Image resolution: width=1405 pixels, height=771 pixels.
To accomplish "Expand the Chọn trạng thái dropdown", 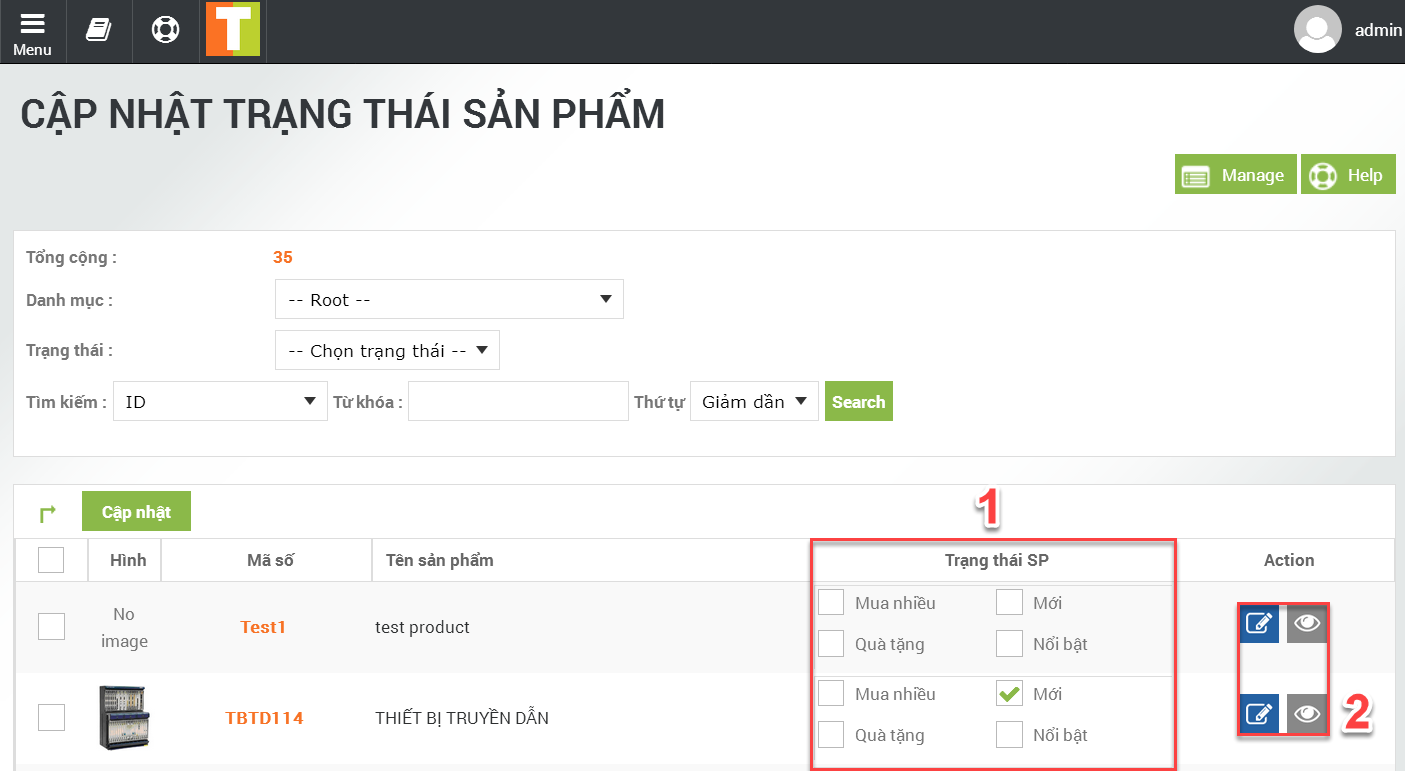I will click(387, 350).
